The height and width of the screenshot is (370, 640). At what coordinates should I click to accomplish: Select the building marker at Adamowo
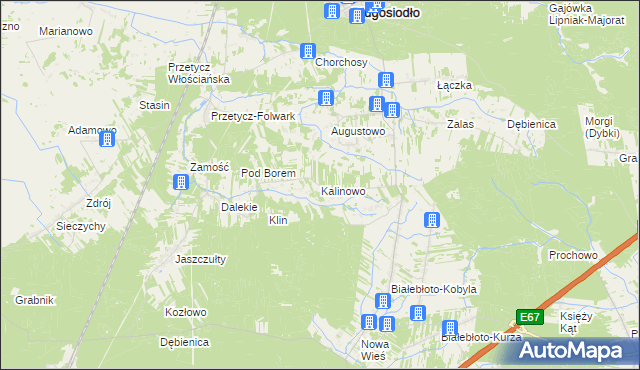coord(107,139)
